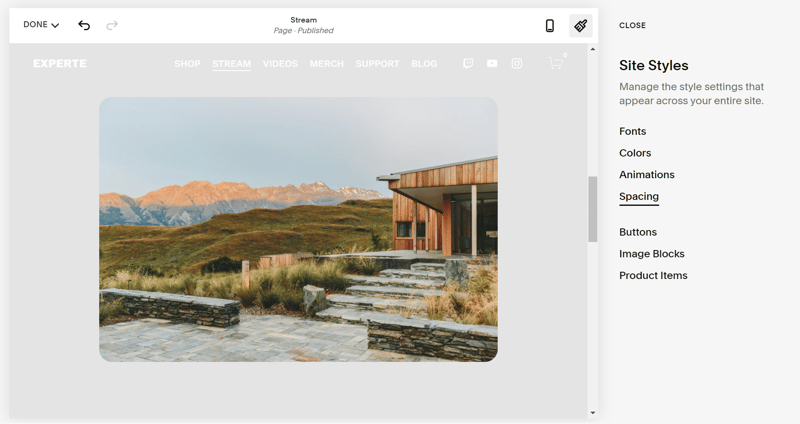Toggle the Site Styles paintbrush icon

[581, 26]
